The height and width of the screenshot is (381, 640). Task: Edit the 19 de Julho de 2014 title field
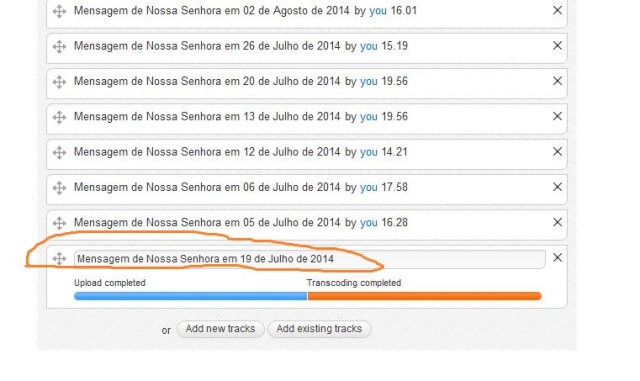pyautogui.click(x=309, y=259)
